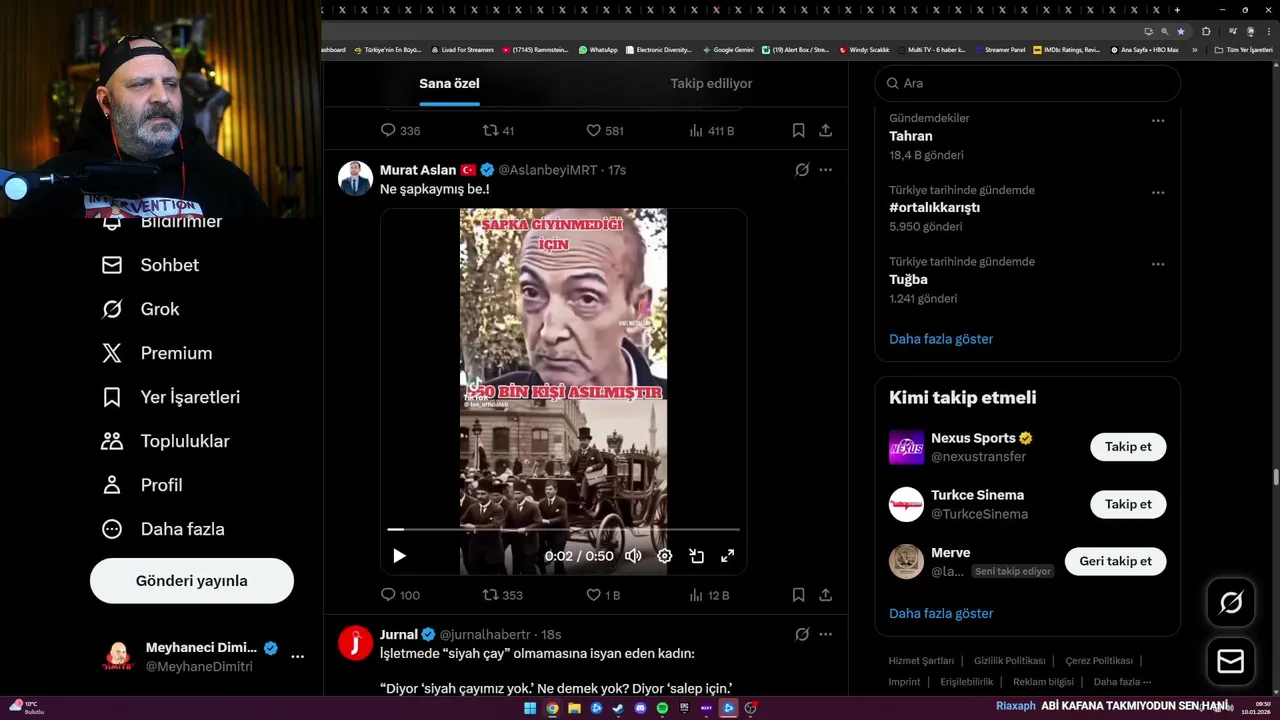The image size is (1280, 720).
Task: Repost Murat Aslan's post (353)
Action: pyautogui.click(x=503, y=595)
